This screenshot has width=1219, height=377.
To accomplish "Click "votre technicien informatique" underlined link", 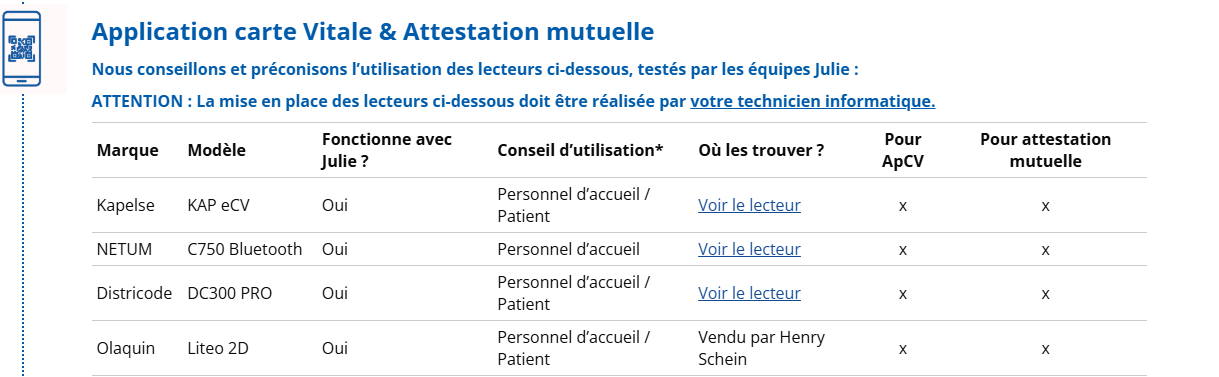I will (812, 101).
